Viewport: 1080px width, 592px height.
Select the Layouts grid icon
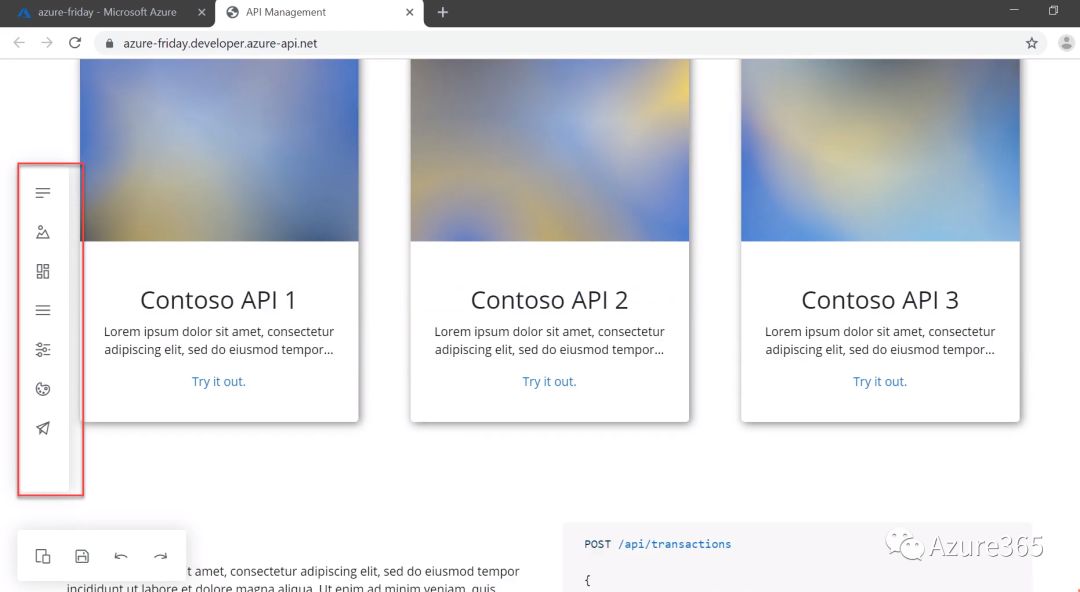coord(43,271)
